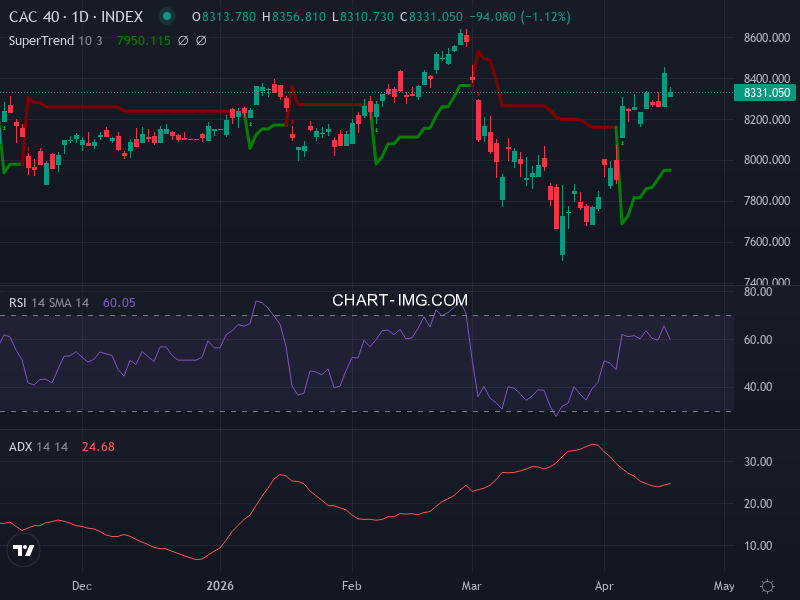Select the Apr axis label
The height and width of the screenshot is (600, 800).
[604, 586]
